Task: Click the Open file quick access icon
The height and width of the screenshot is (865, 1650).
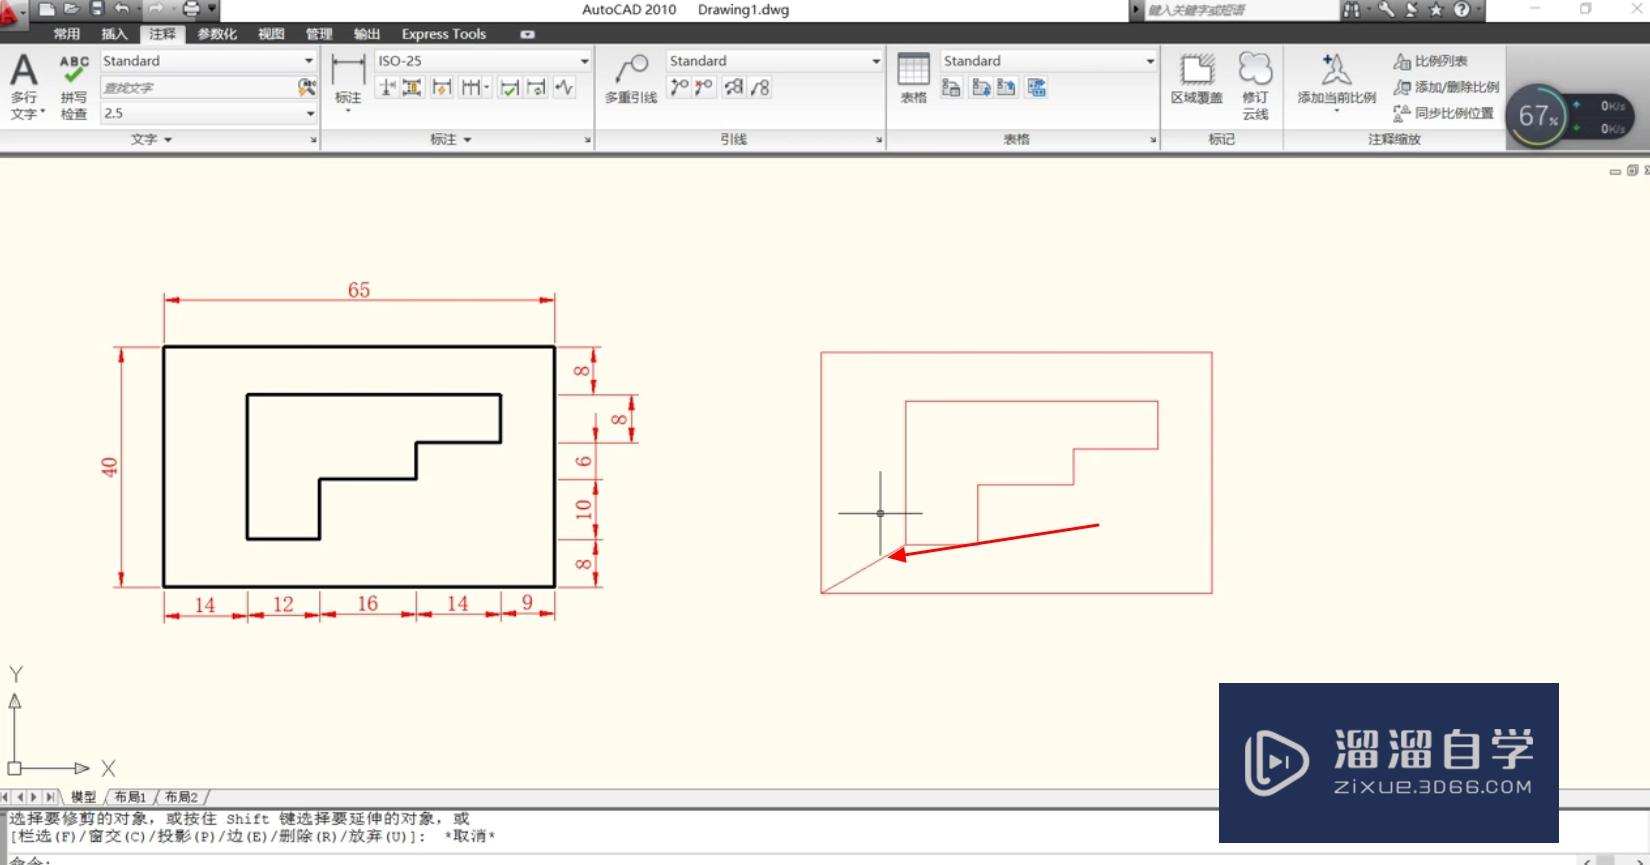Action: [x=71, y=9]
